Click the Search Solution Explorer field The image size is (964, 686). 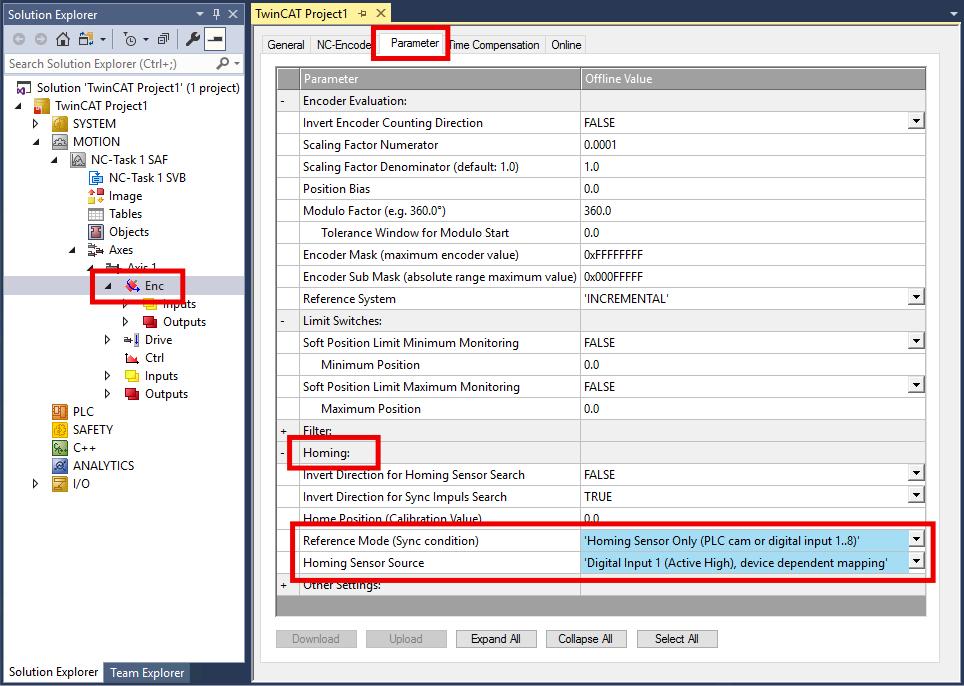point(111,63)
